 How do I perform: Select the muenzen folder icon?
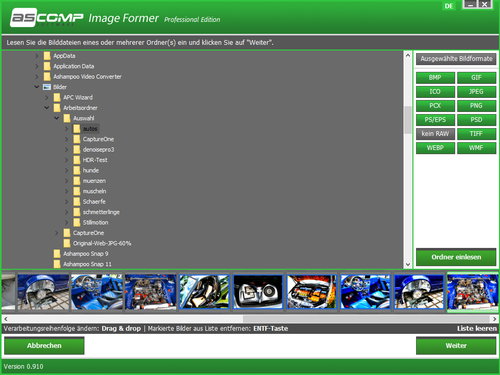(x=77, y=181)
